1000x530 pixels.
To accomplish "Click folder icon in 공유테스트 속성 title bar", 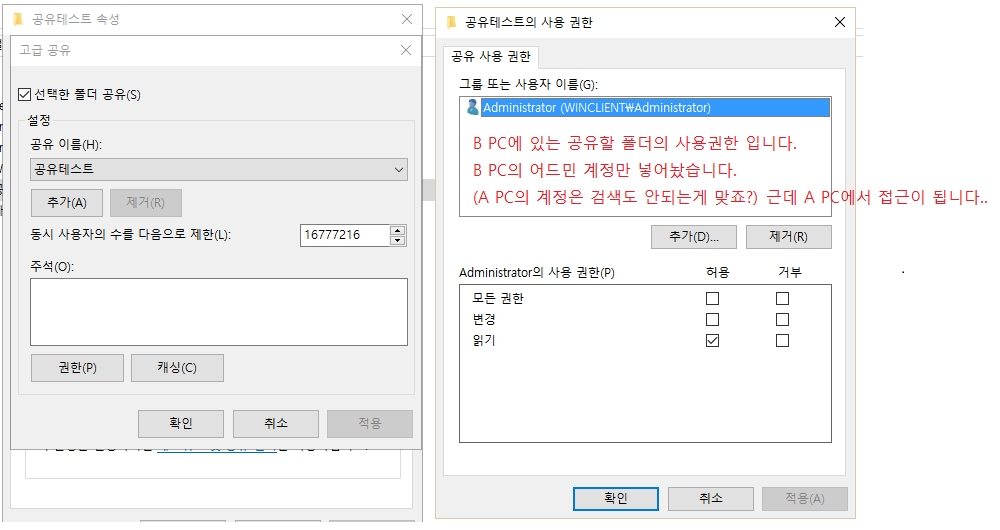I will pos(17,19).
